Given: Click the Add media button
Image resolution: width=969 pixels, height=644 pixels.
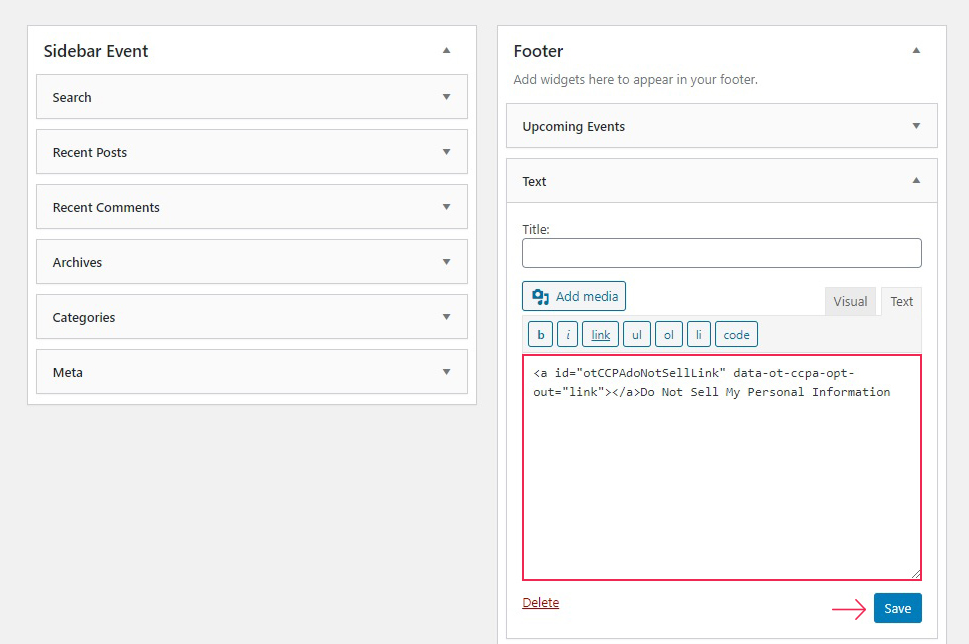Looking at the screenshot, I should (573, 296).
